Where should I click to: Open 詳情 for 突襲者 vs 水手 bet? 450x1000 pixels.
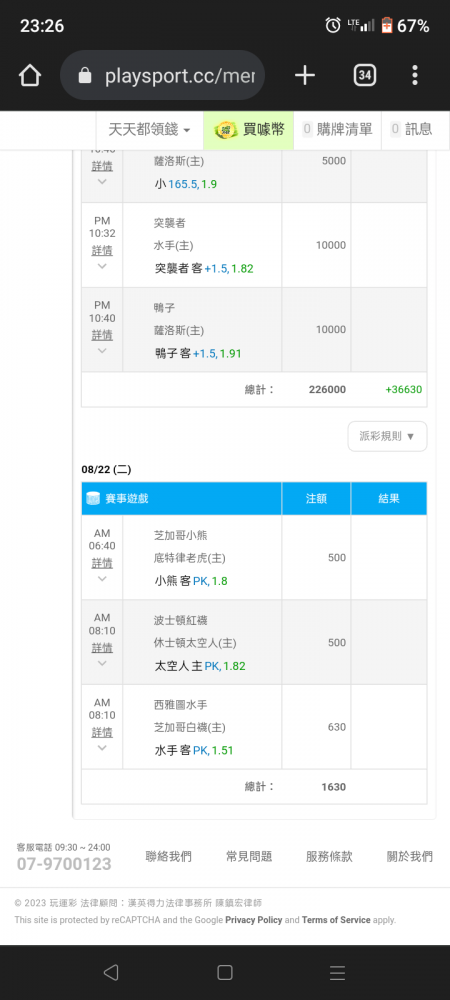pyautogui.click(x=102, y=251)
